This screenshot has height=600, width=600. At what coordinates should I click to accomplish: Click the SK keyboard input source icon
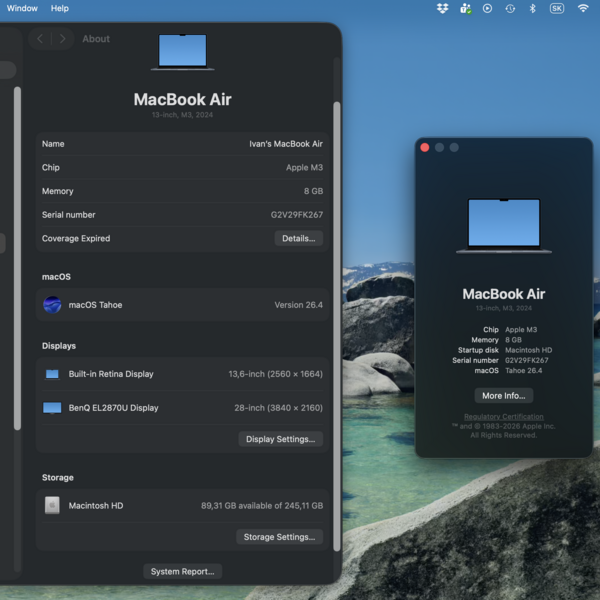(557, 8)
